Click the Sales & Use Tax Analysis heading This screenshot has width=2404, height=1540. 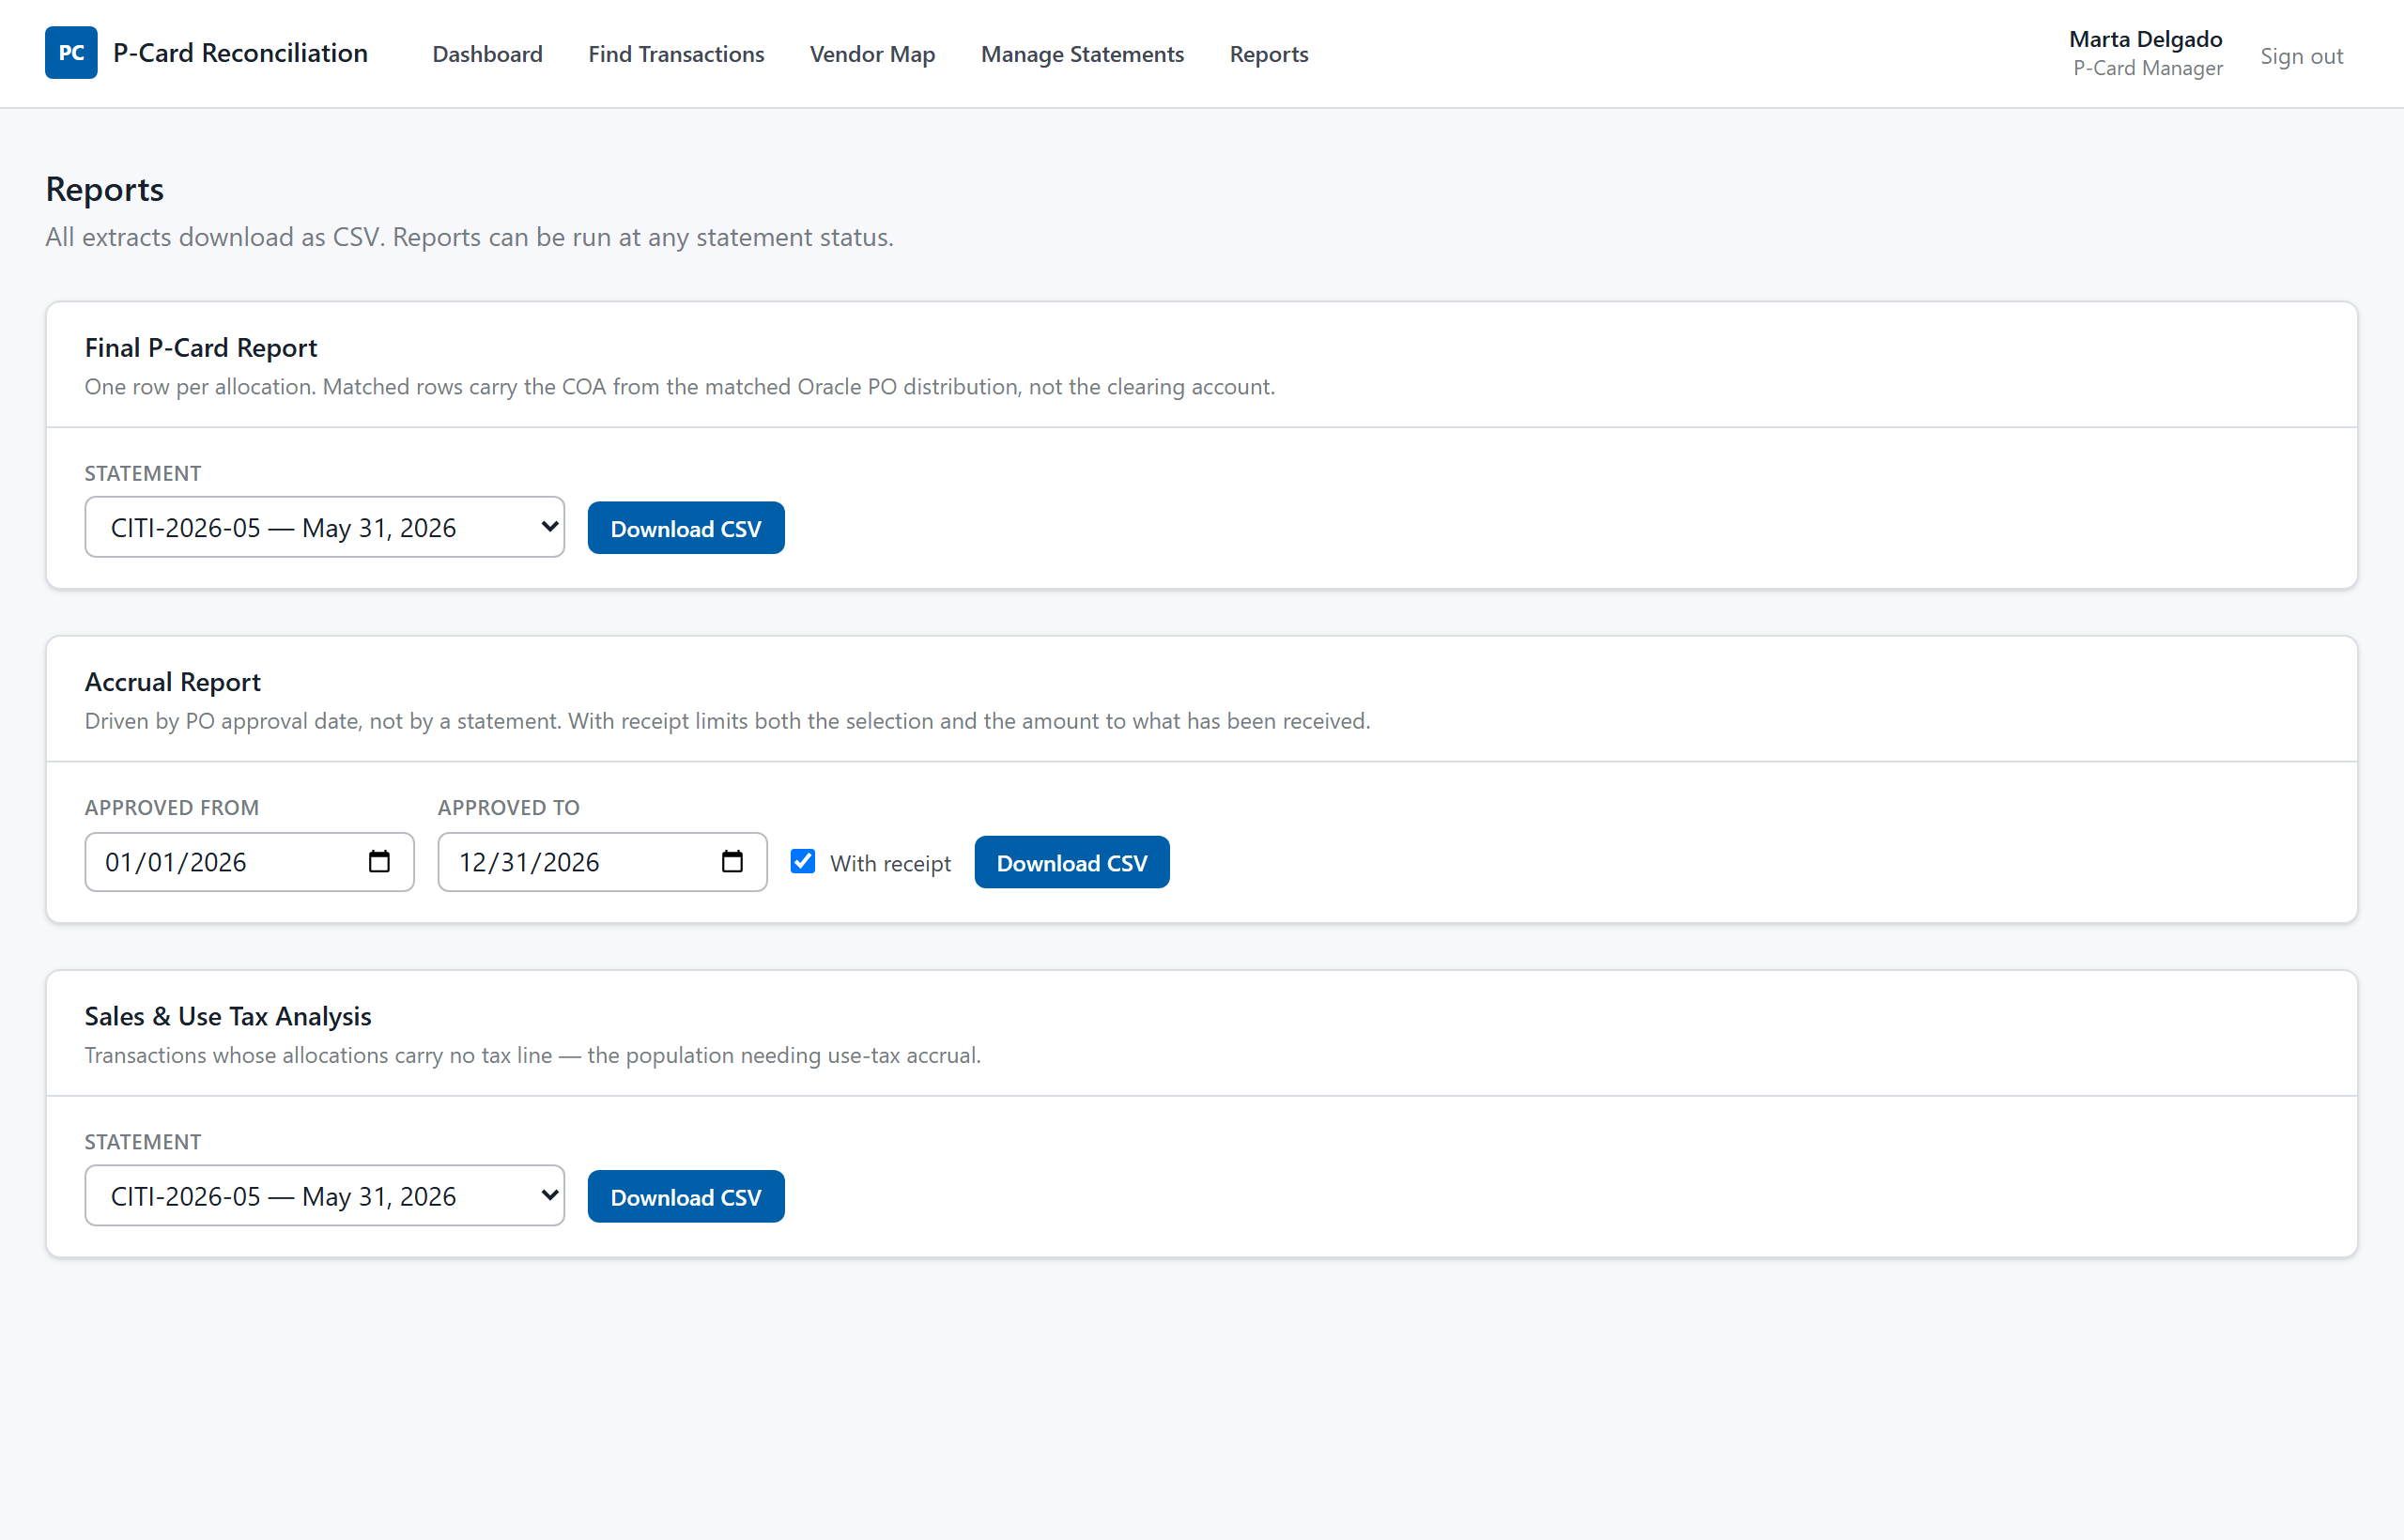228,1016
